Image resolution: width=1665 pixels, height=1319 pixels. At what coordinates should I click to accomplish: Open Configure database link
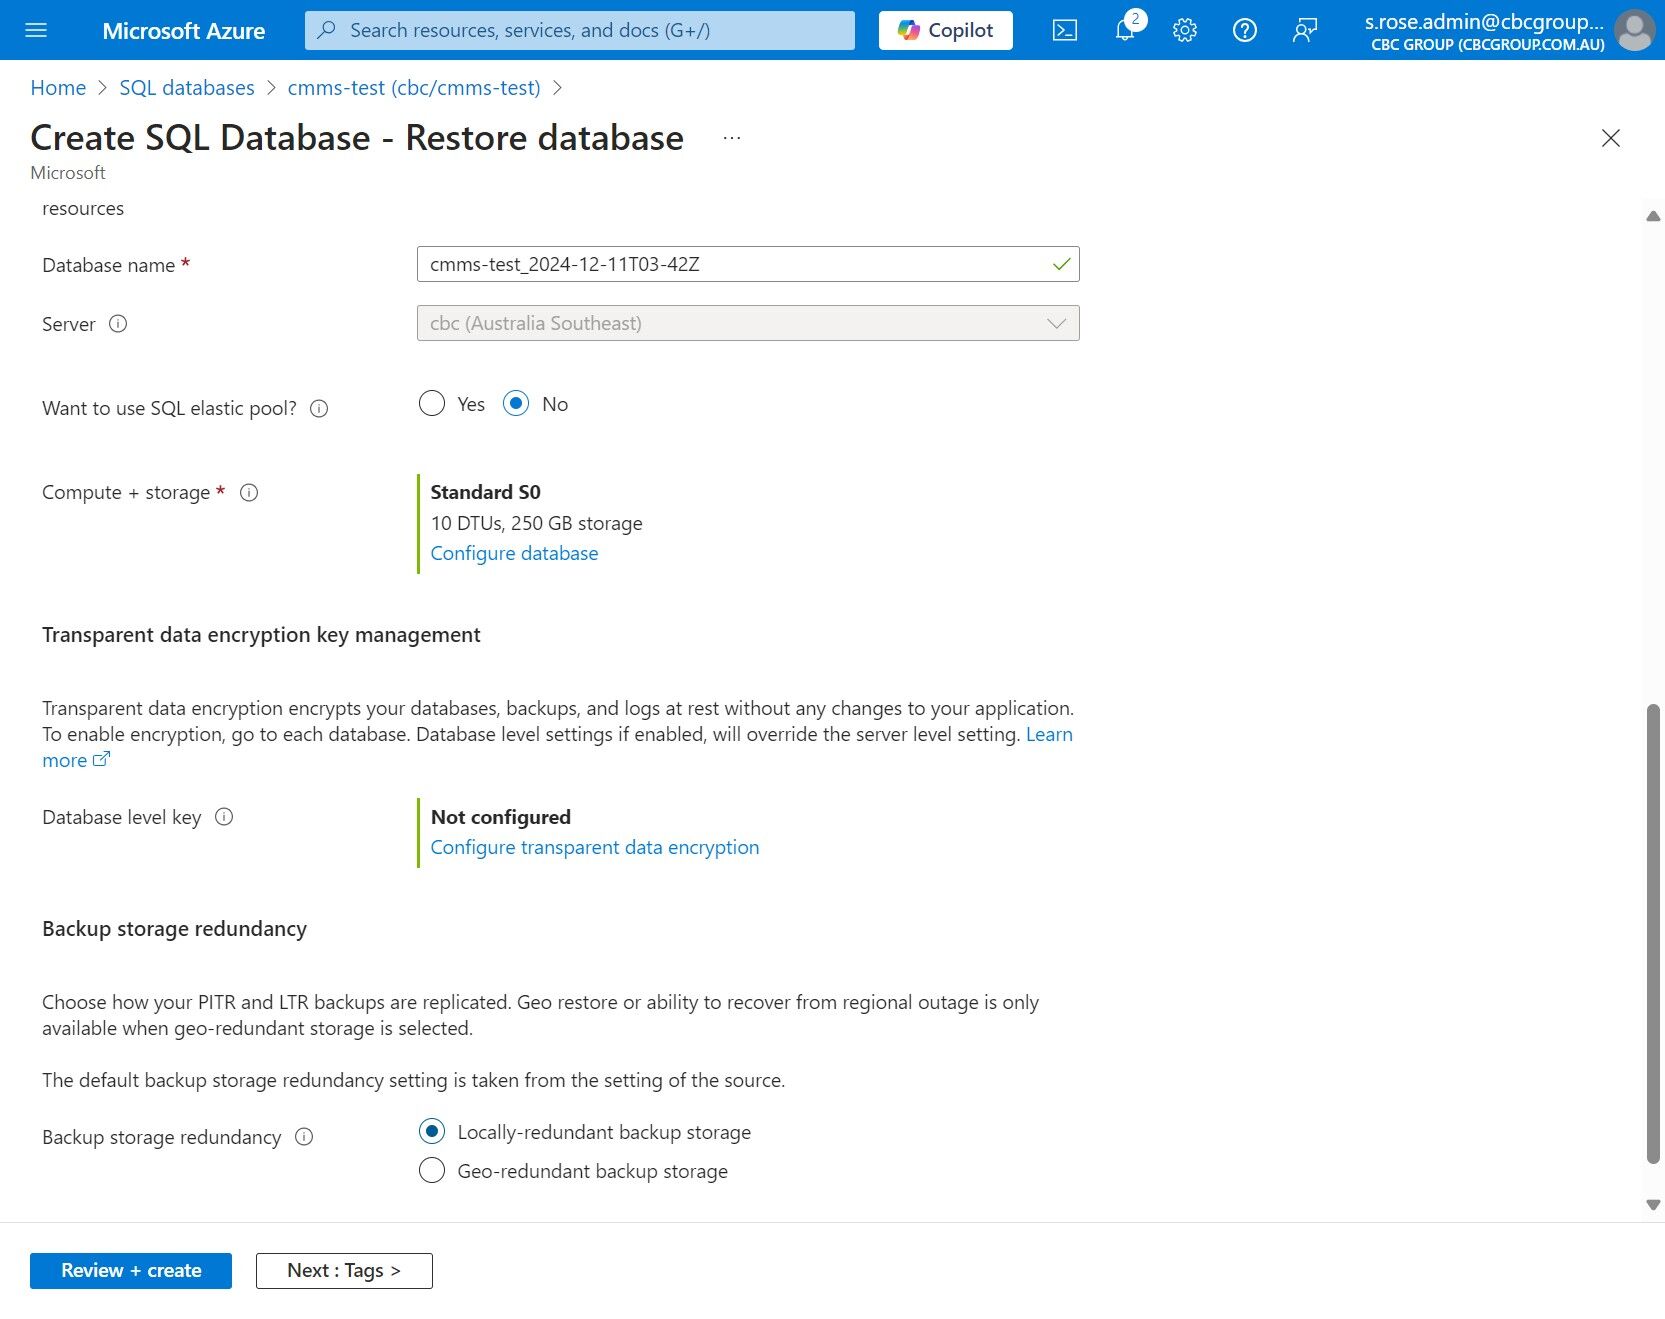point(514,553)
